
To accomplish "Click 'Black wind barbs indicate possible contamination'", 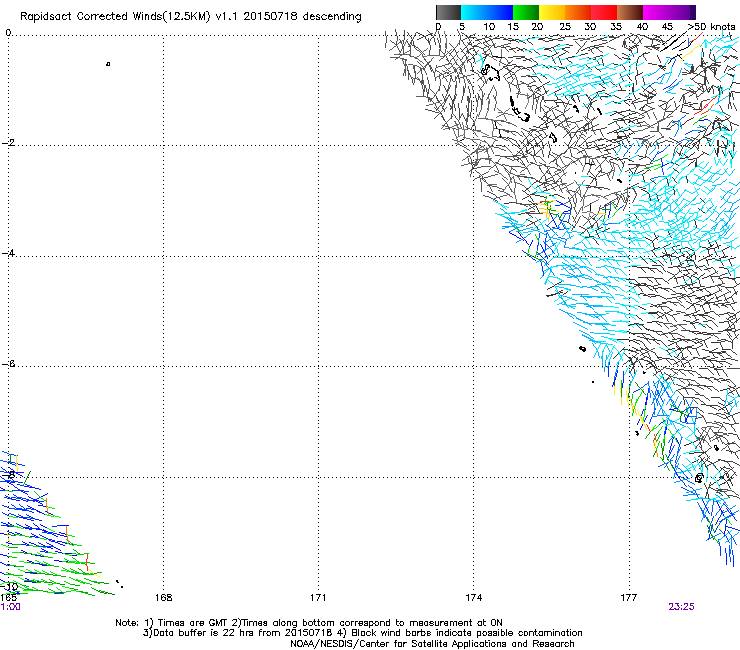I will [467, 633].
